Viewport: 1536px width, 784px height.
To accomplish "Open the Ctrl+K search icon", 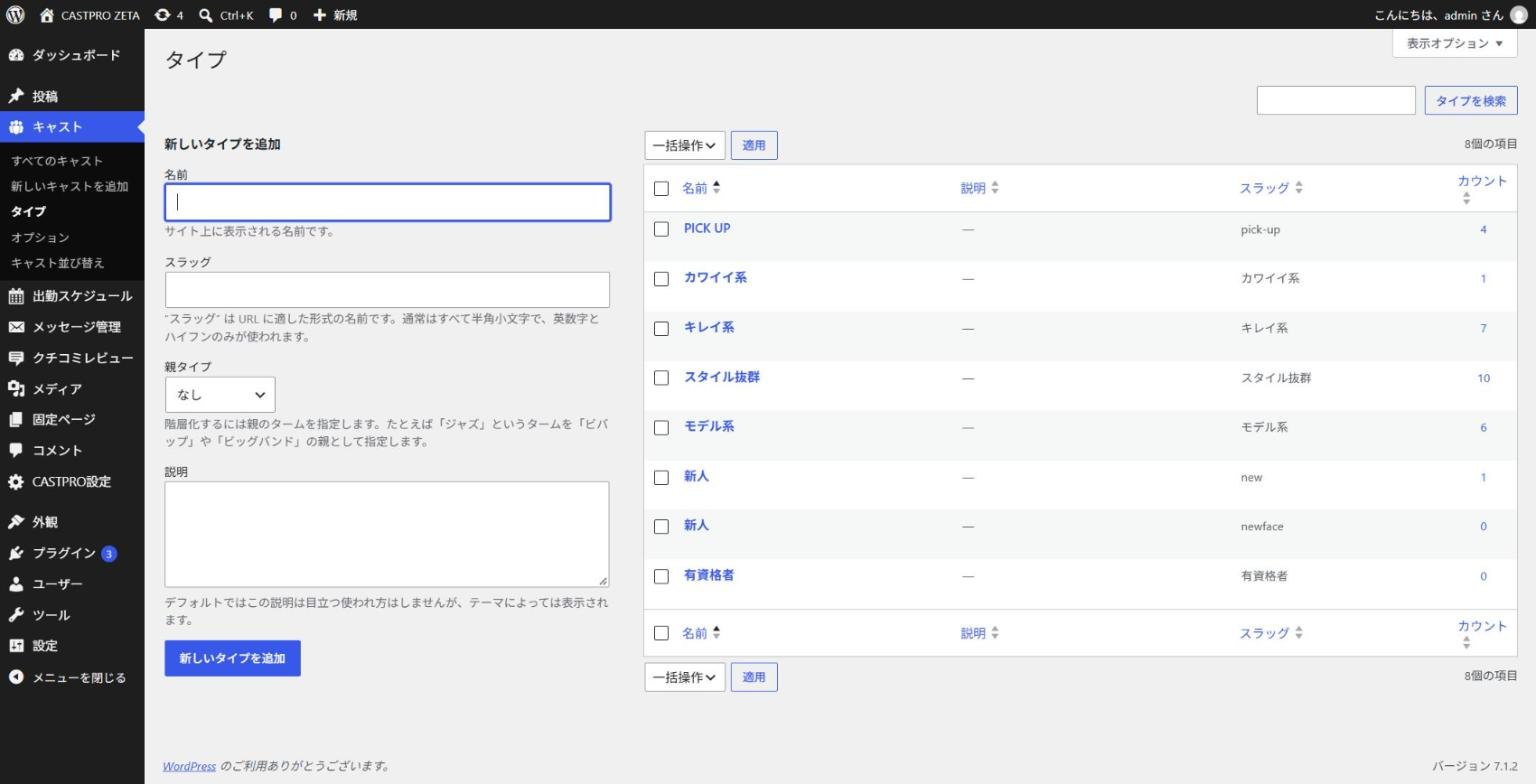I will tap(205, 15).
